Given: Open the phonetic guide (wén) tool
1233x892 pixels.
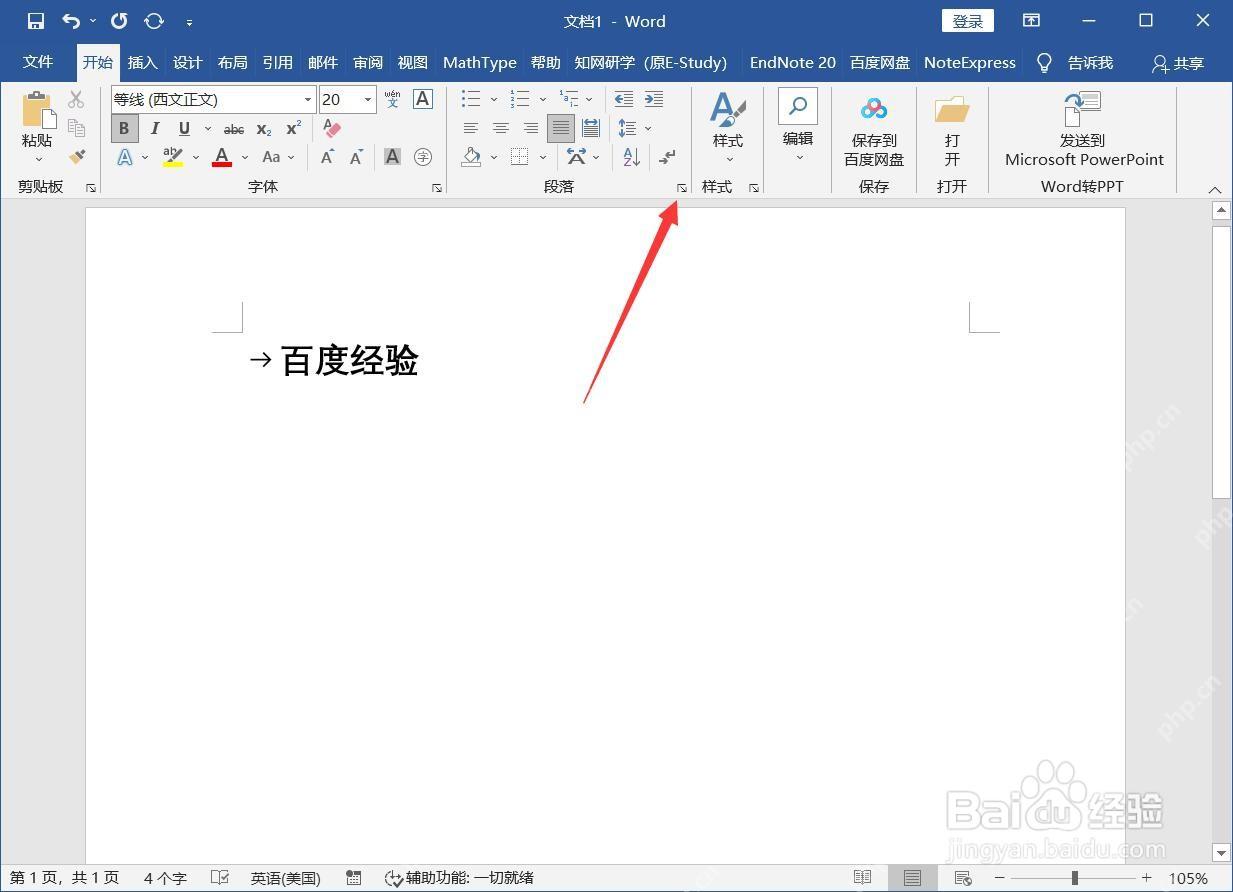Looking at the screenshot, I should pyautogui.click(x=393, y=99).
